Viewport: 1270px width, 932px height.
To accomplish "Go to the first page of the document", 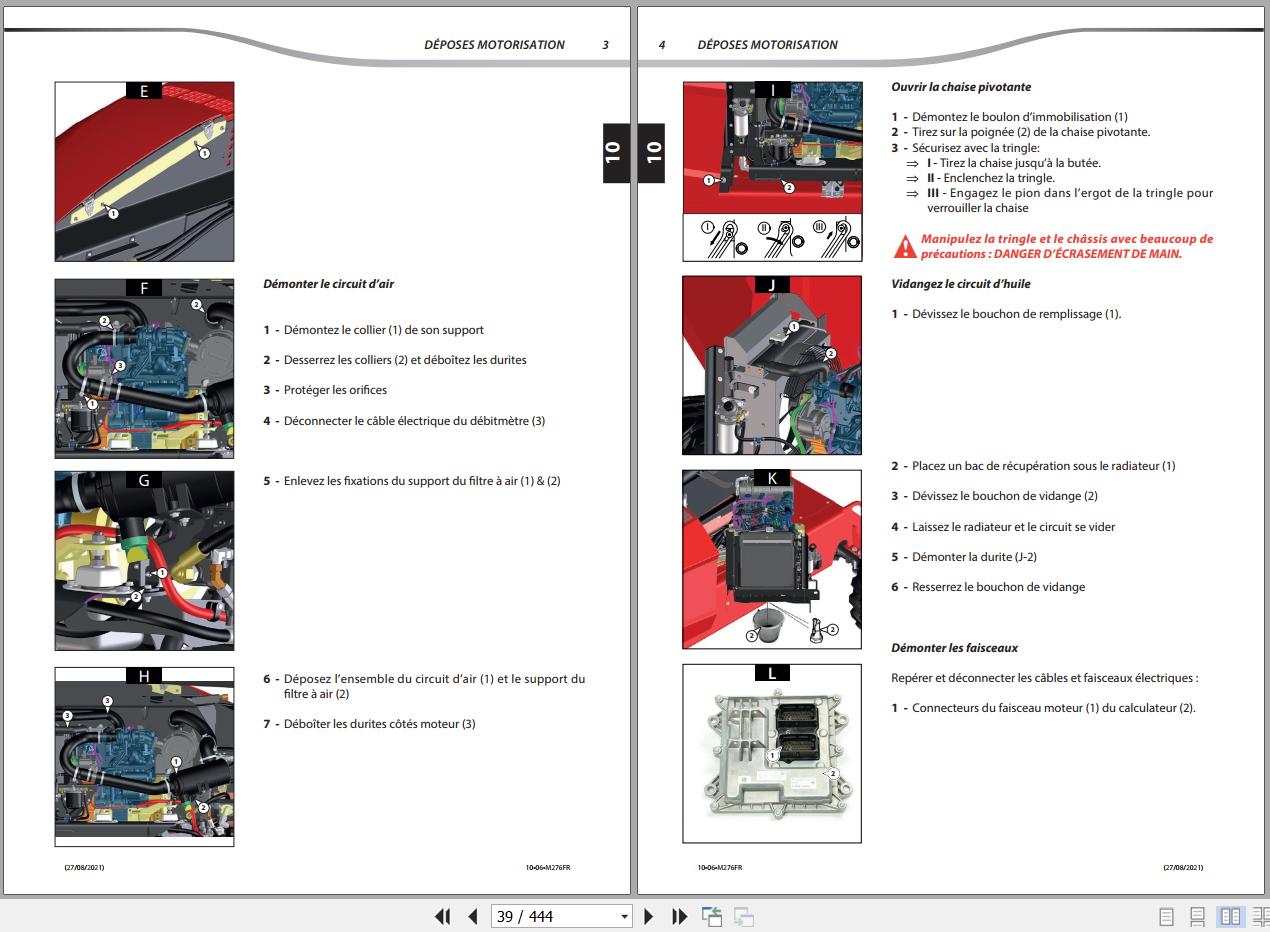I will point(442,916).
